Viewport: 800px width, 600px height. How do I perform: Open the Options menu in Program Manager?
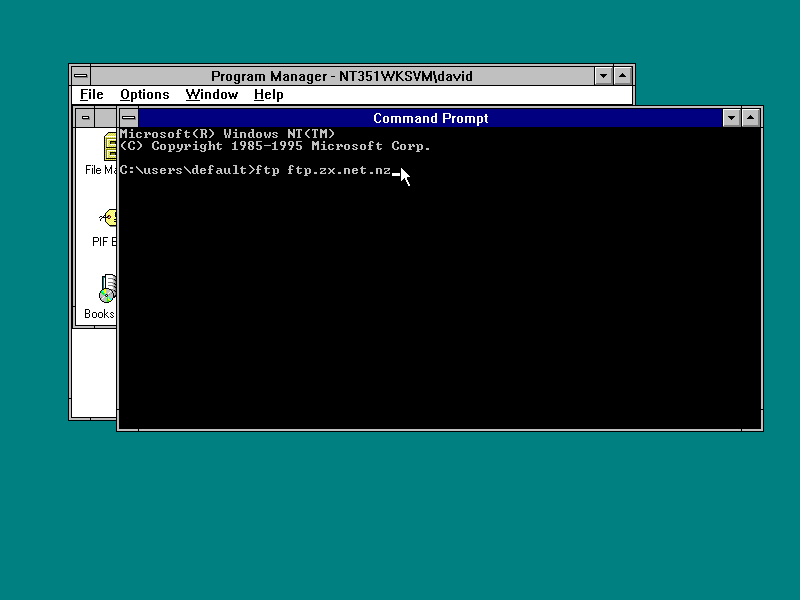tap(145, 95)
